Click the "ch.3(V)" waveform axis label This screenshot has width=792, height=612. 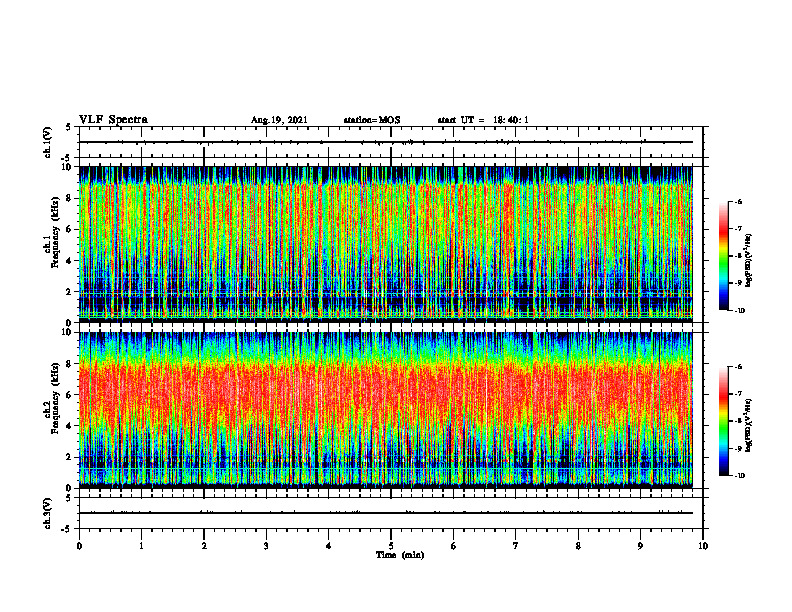tap(47, 513)
